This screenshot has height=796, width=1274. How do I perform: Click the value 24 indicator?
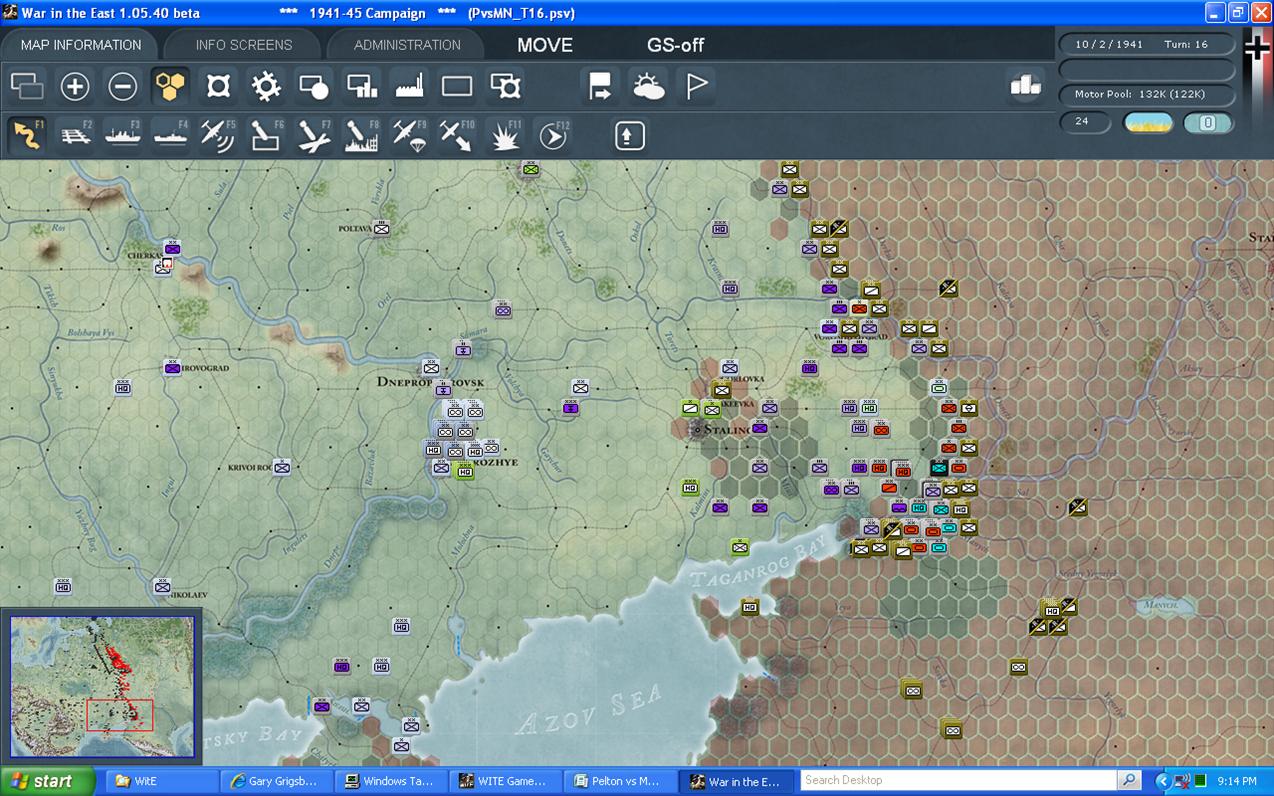1085,122
